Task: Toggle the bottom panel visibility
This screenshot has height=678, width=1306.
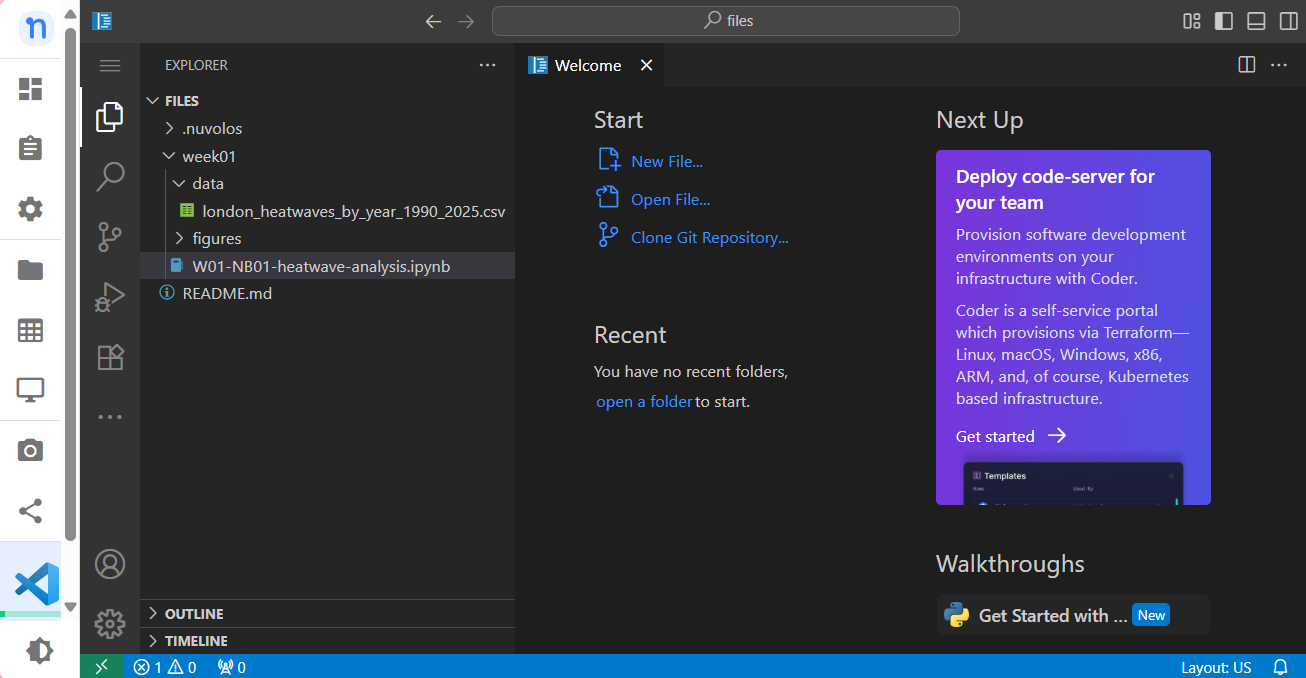Action: [x=1256, y=21]
